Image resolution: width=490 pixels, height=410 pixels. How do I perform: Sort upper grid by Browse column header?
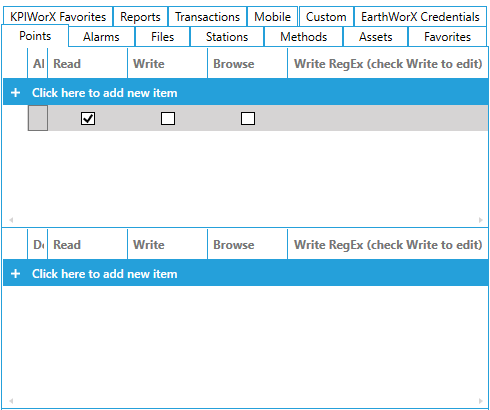coord(247,64)
